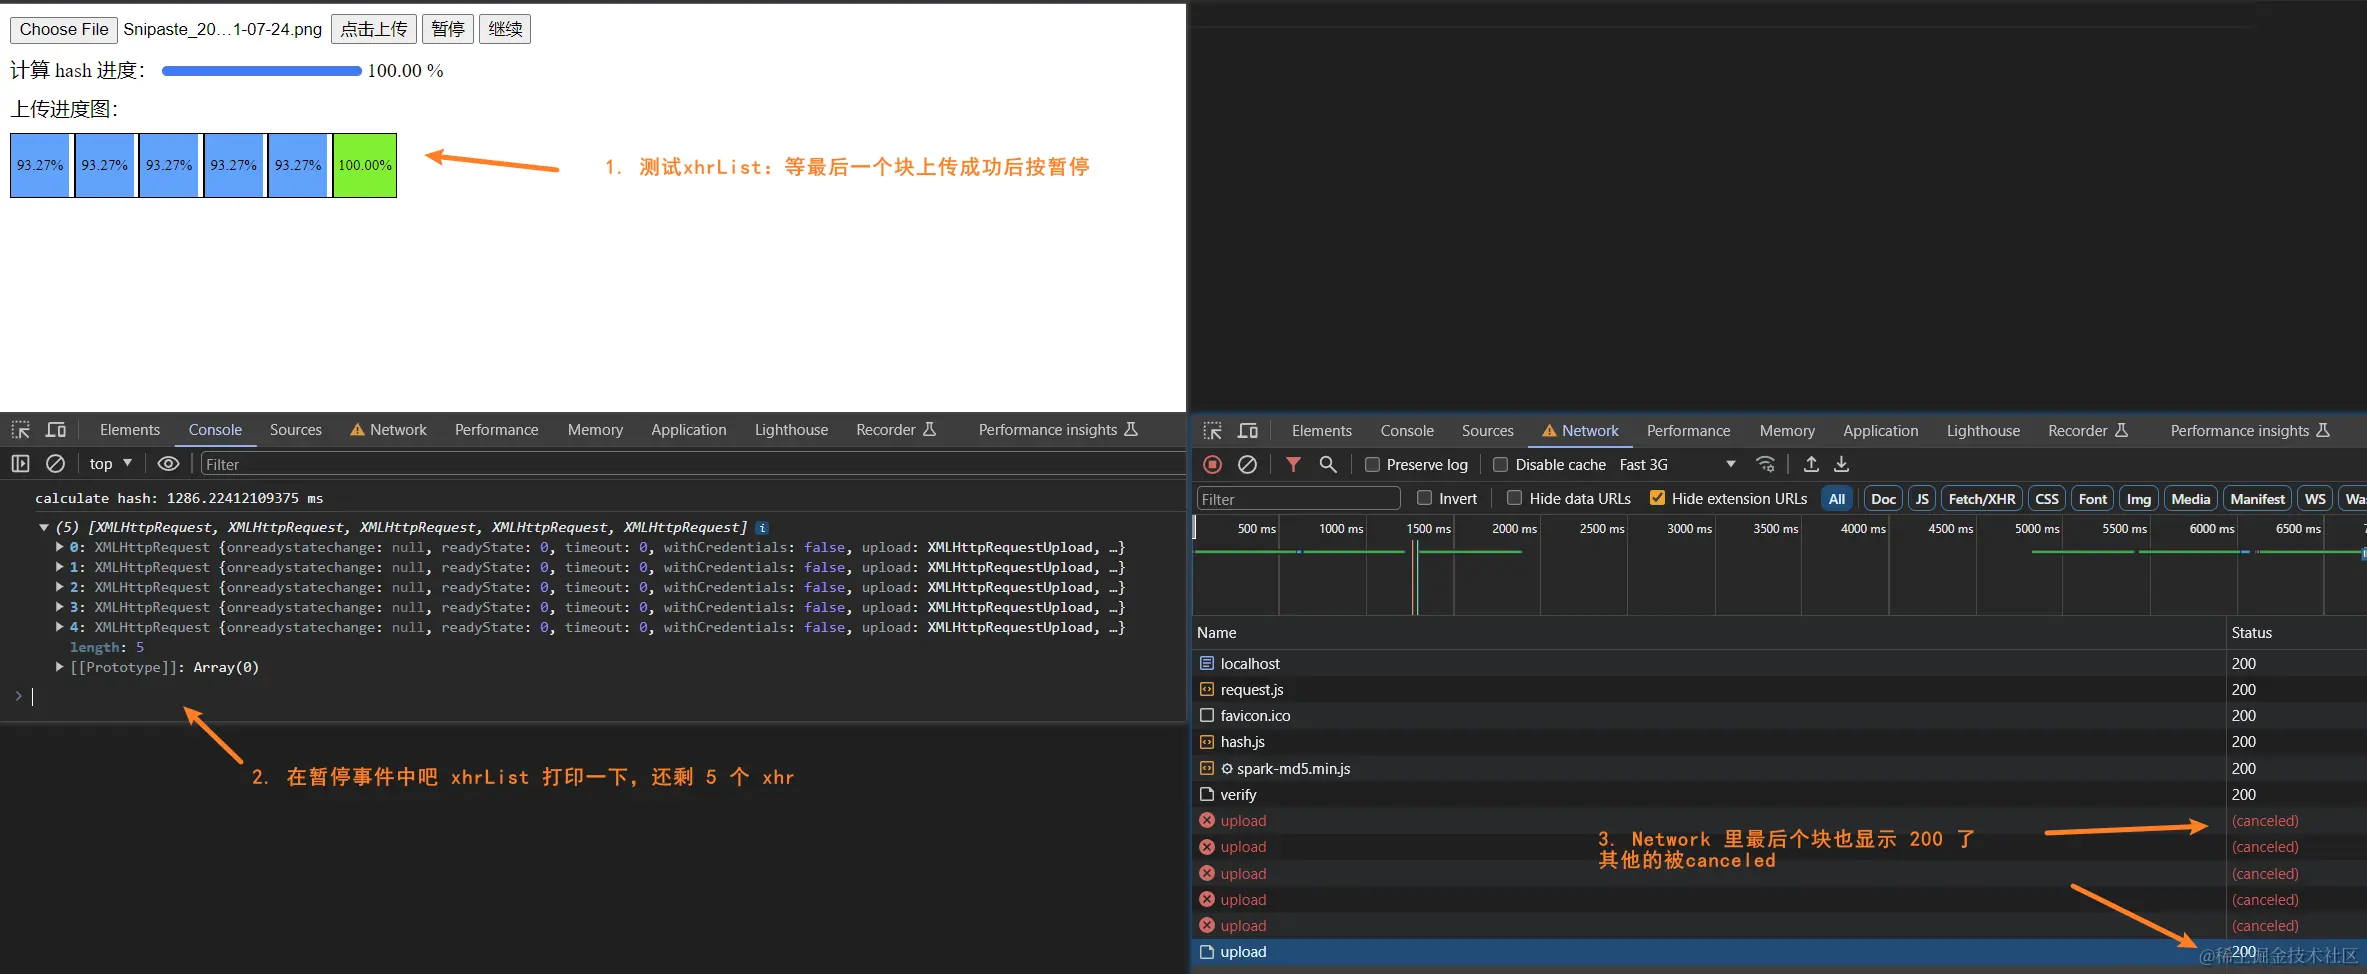The image size is (2367, 974).
Task: Collapse the (5) XMLHttpRequest array
Action: pyautogui.click(x=44, y=528)
